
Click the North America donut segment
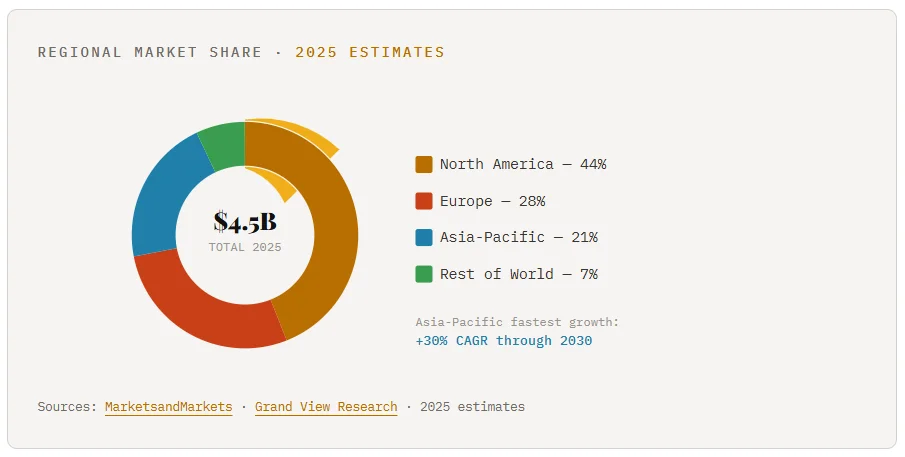pos(332,240)
